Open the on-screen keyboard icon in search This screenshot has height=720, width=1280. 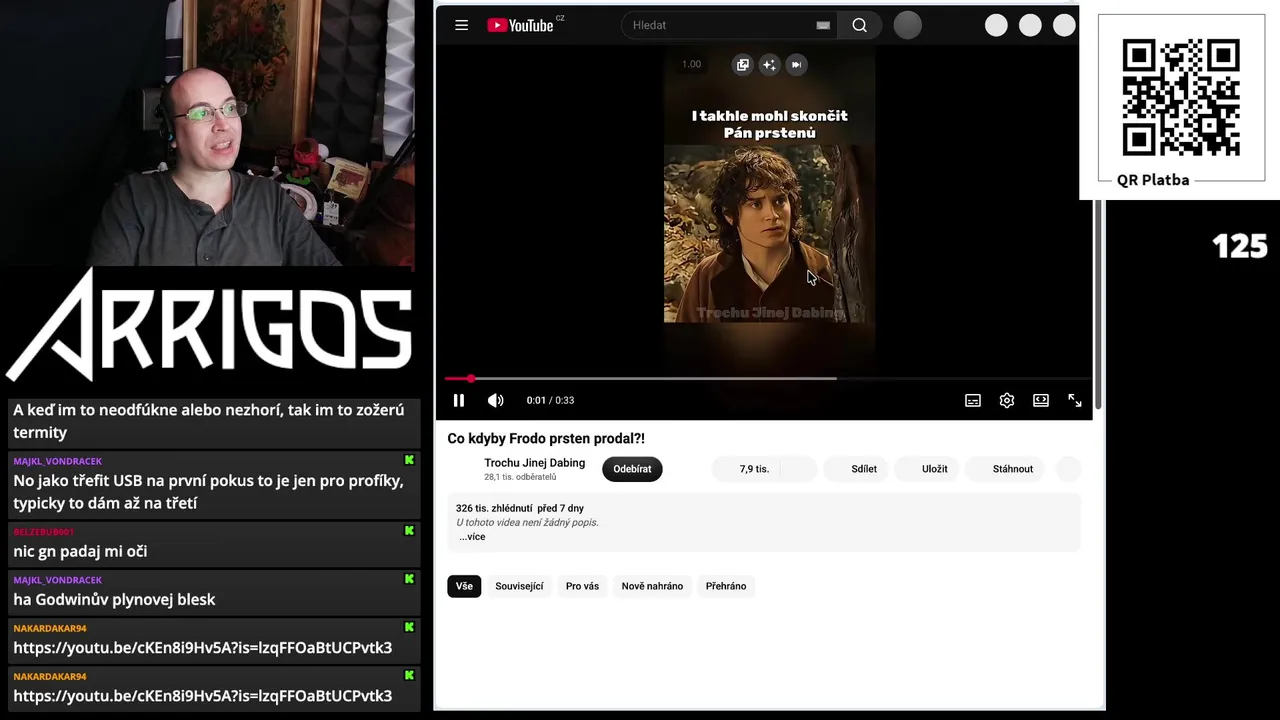(x=823, y=25)
